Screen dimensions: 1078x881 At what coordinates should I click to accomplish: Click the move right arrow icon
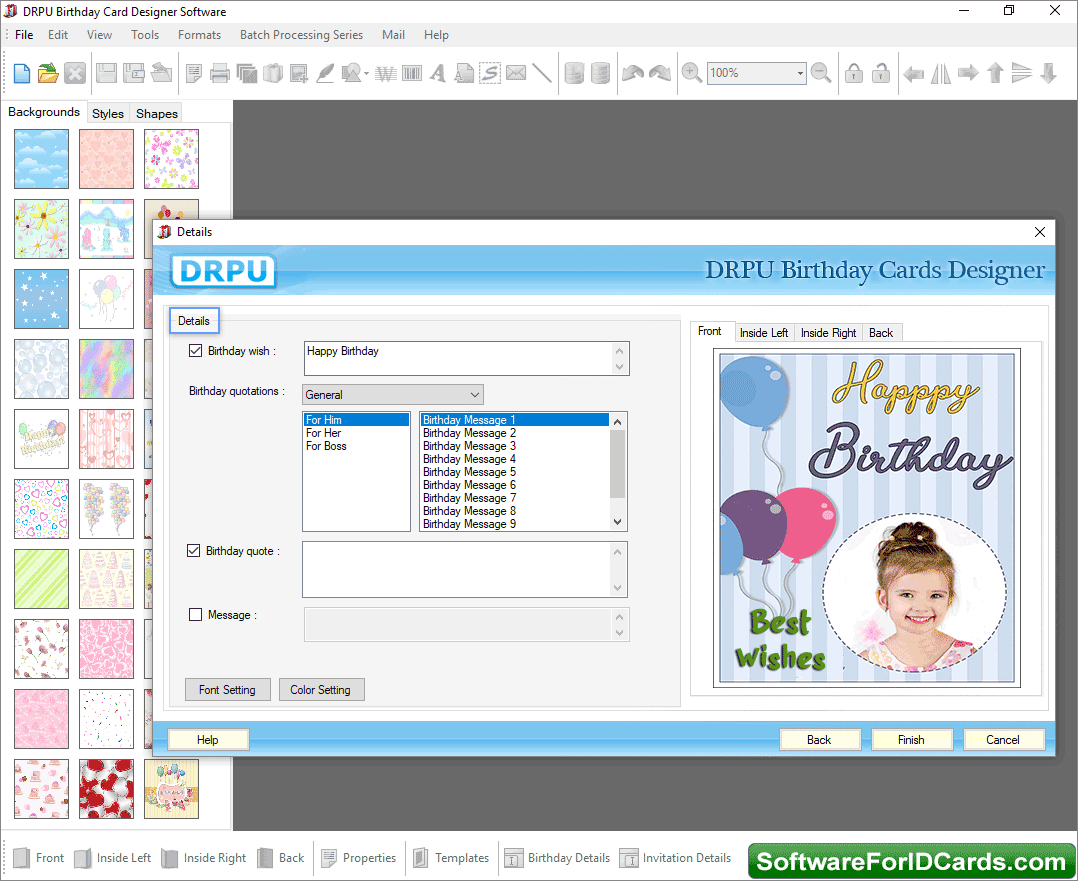(968, 73)
